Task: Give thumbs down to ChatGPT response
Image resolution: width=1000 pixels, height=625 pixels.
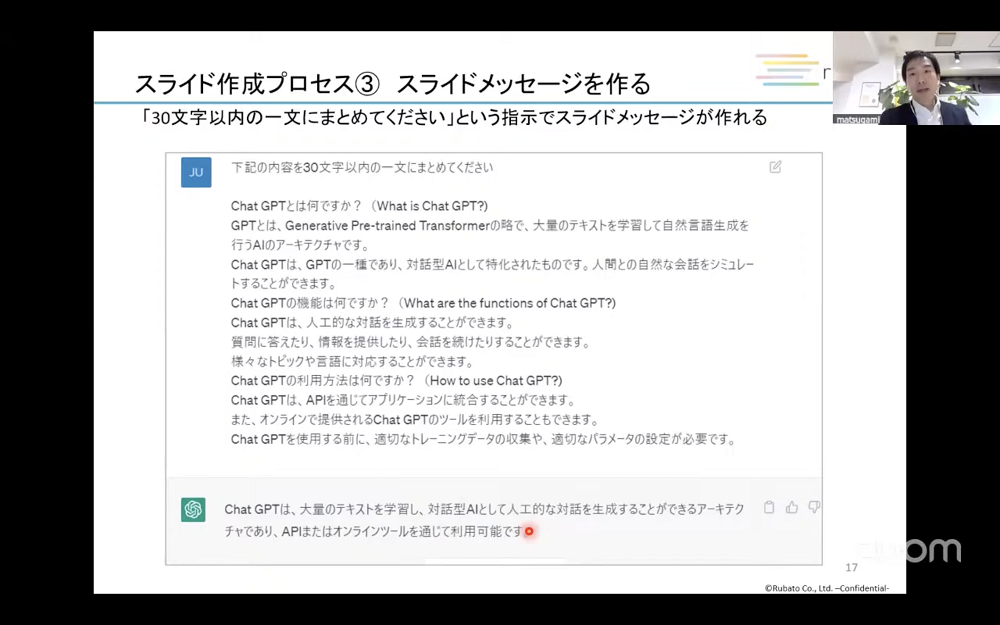Action: pyautogui.click(x=814, y=508)
